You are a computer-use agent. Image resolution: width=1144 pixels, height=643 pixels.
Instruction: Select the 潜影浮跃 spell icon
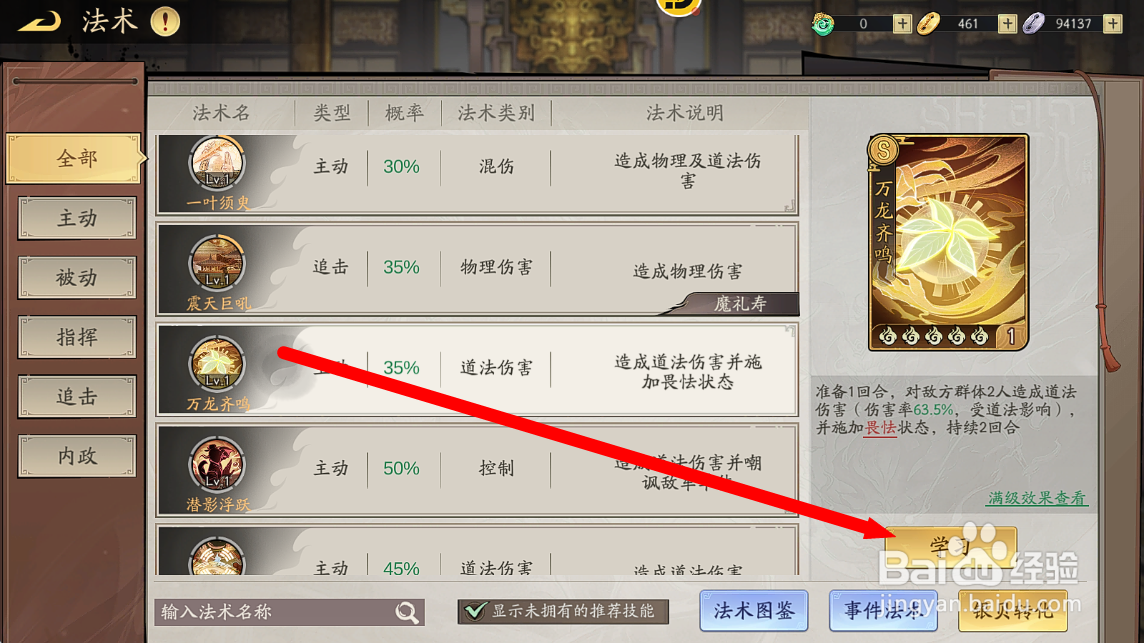point(217,463)
